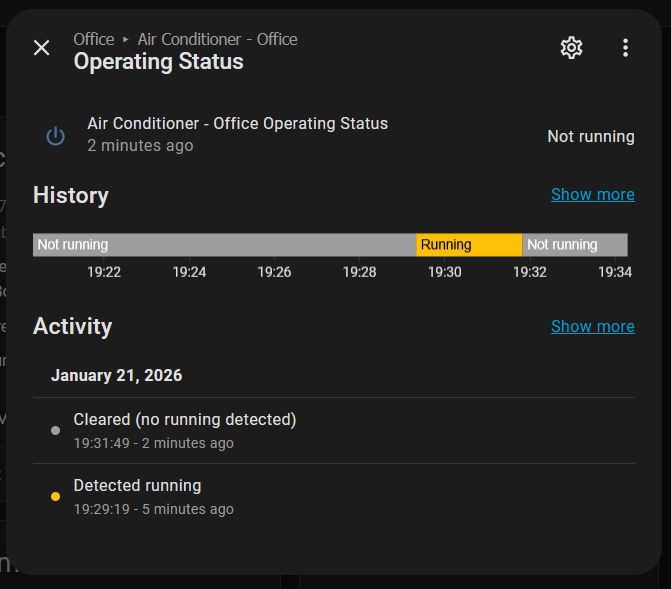Show more History
671x589 pixels.
coord(592,194)
